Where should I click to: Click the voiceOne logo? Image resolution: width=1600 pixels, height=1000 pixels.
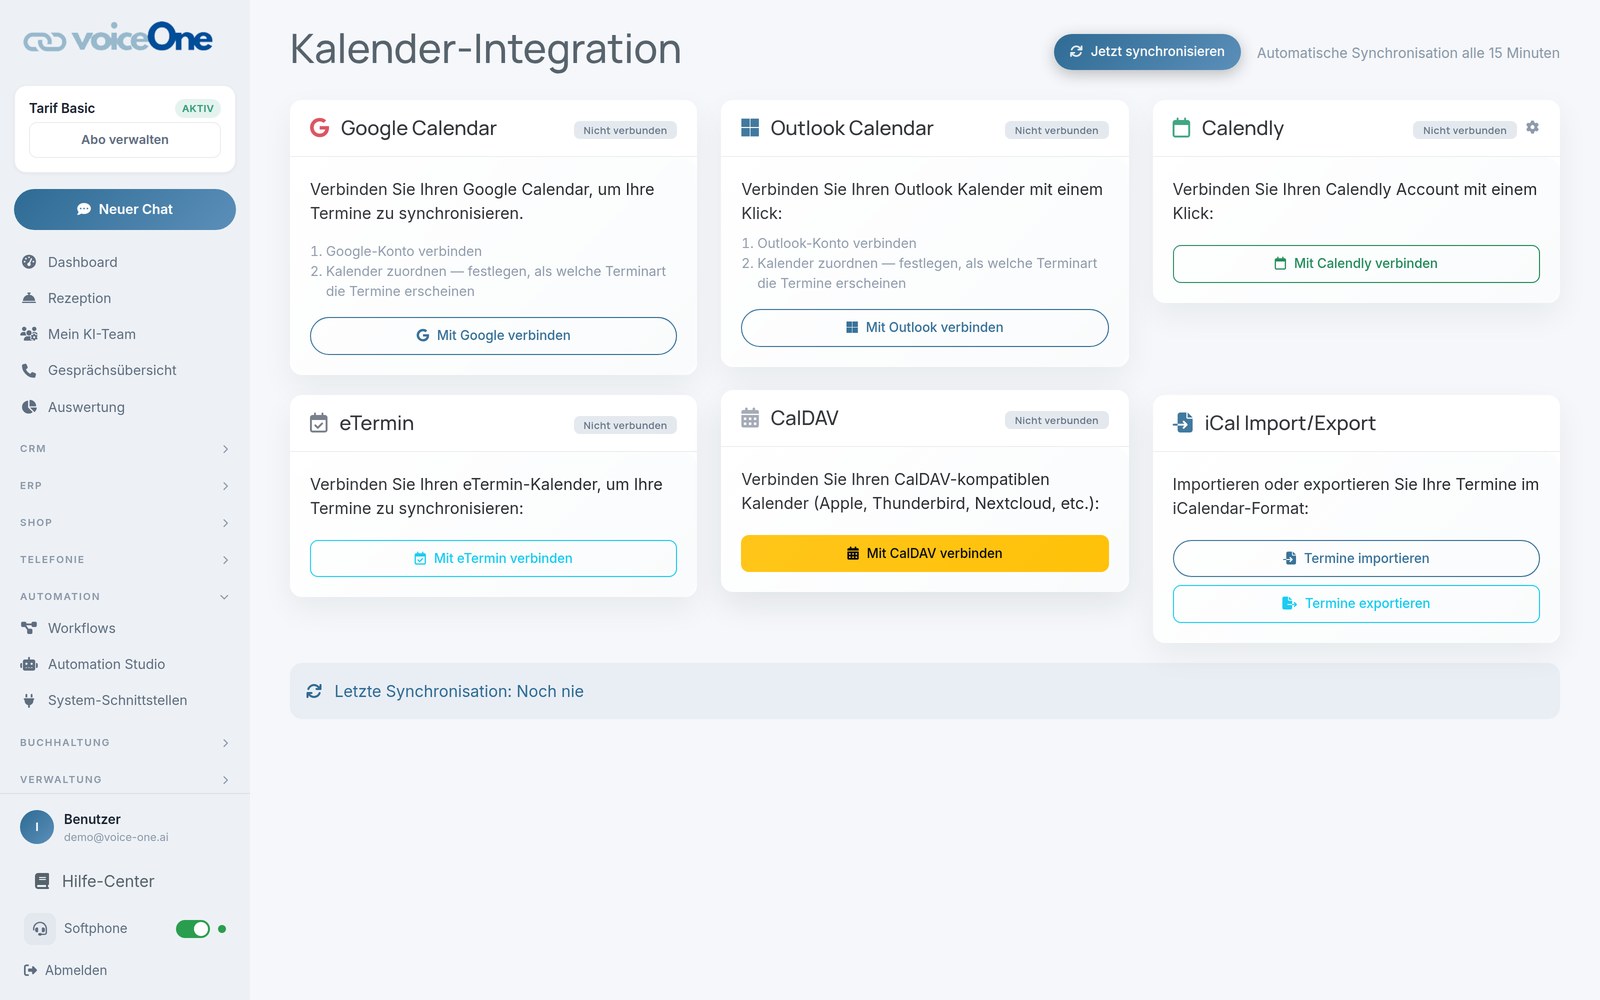[x=118, y=38]
